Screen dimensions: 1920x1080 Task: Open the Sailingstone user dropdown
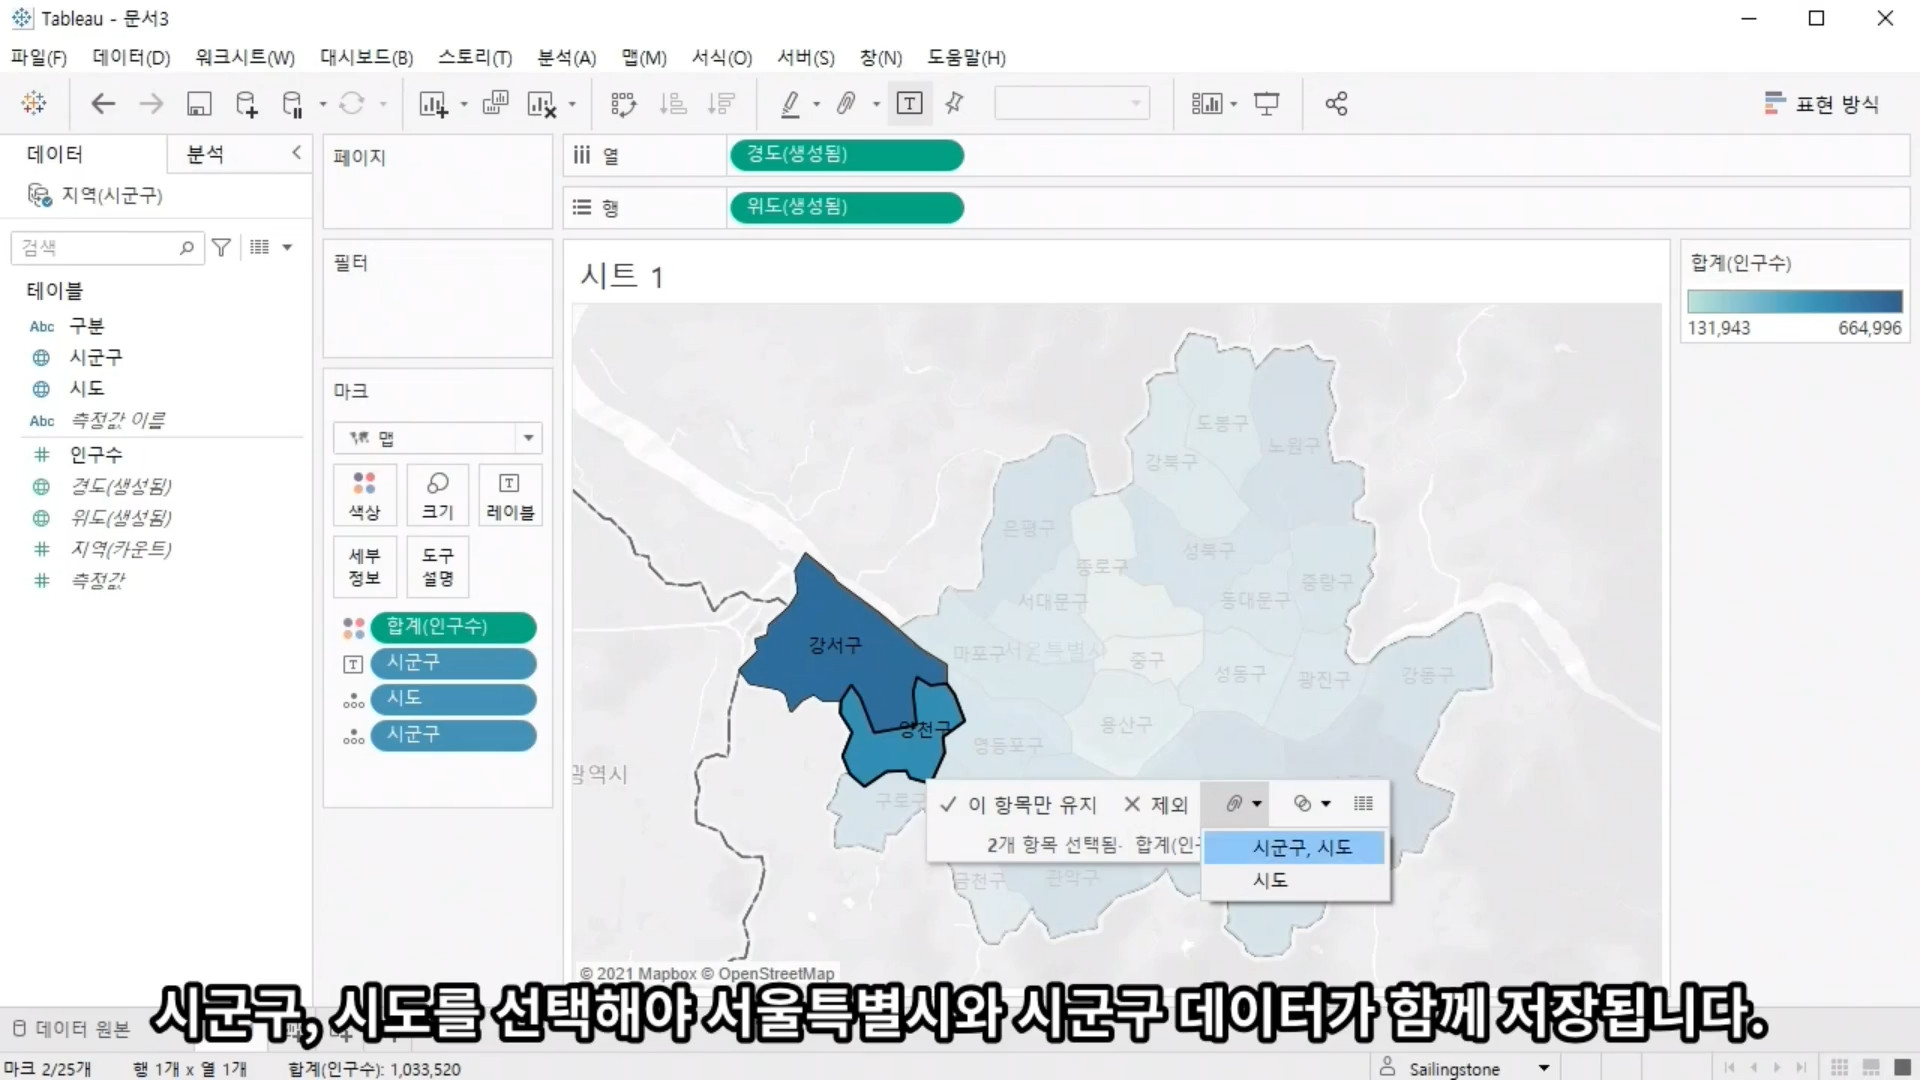coord(1544,1068)
